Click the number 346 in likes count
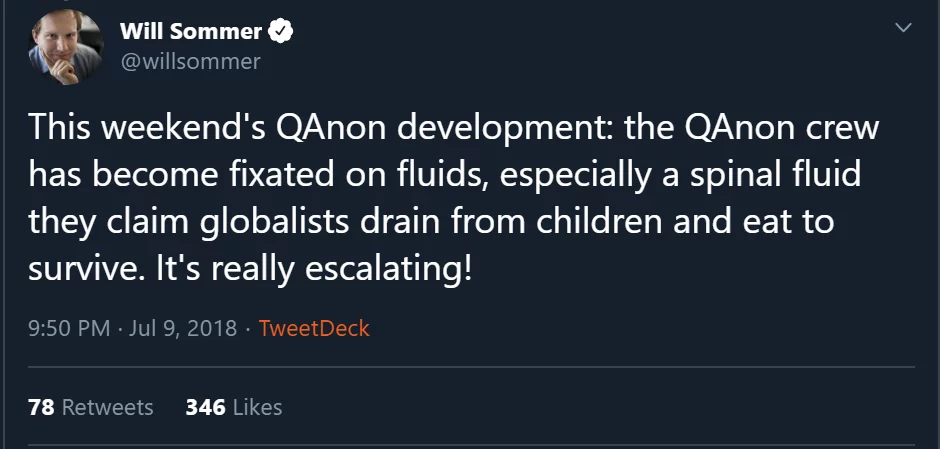The height and width of the screenshot is (449, 940). click(205, 407)
